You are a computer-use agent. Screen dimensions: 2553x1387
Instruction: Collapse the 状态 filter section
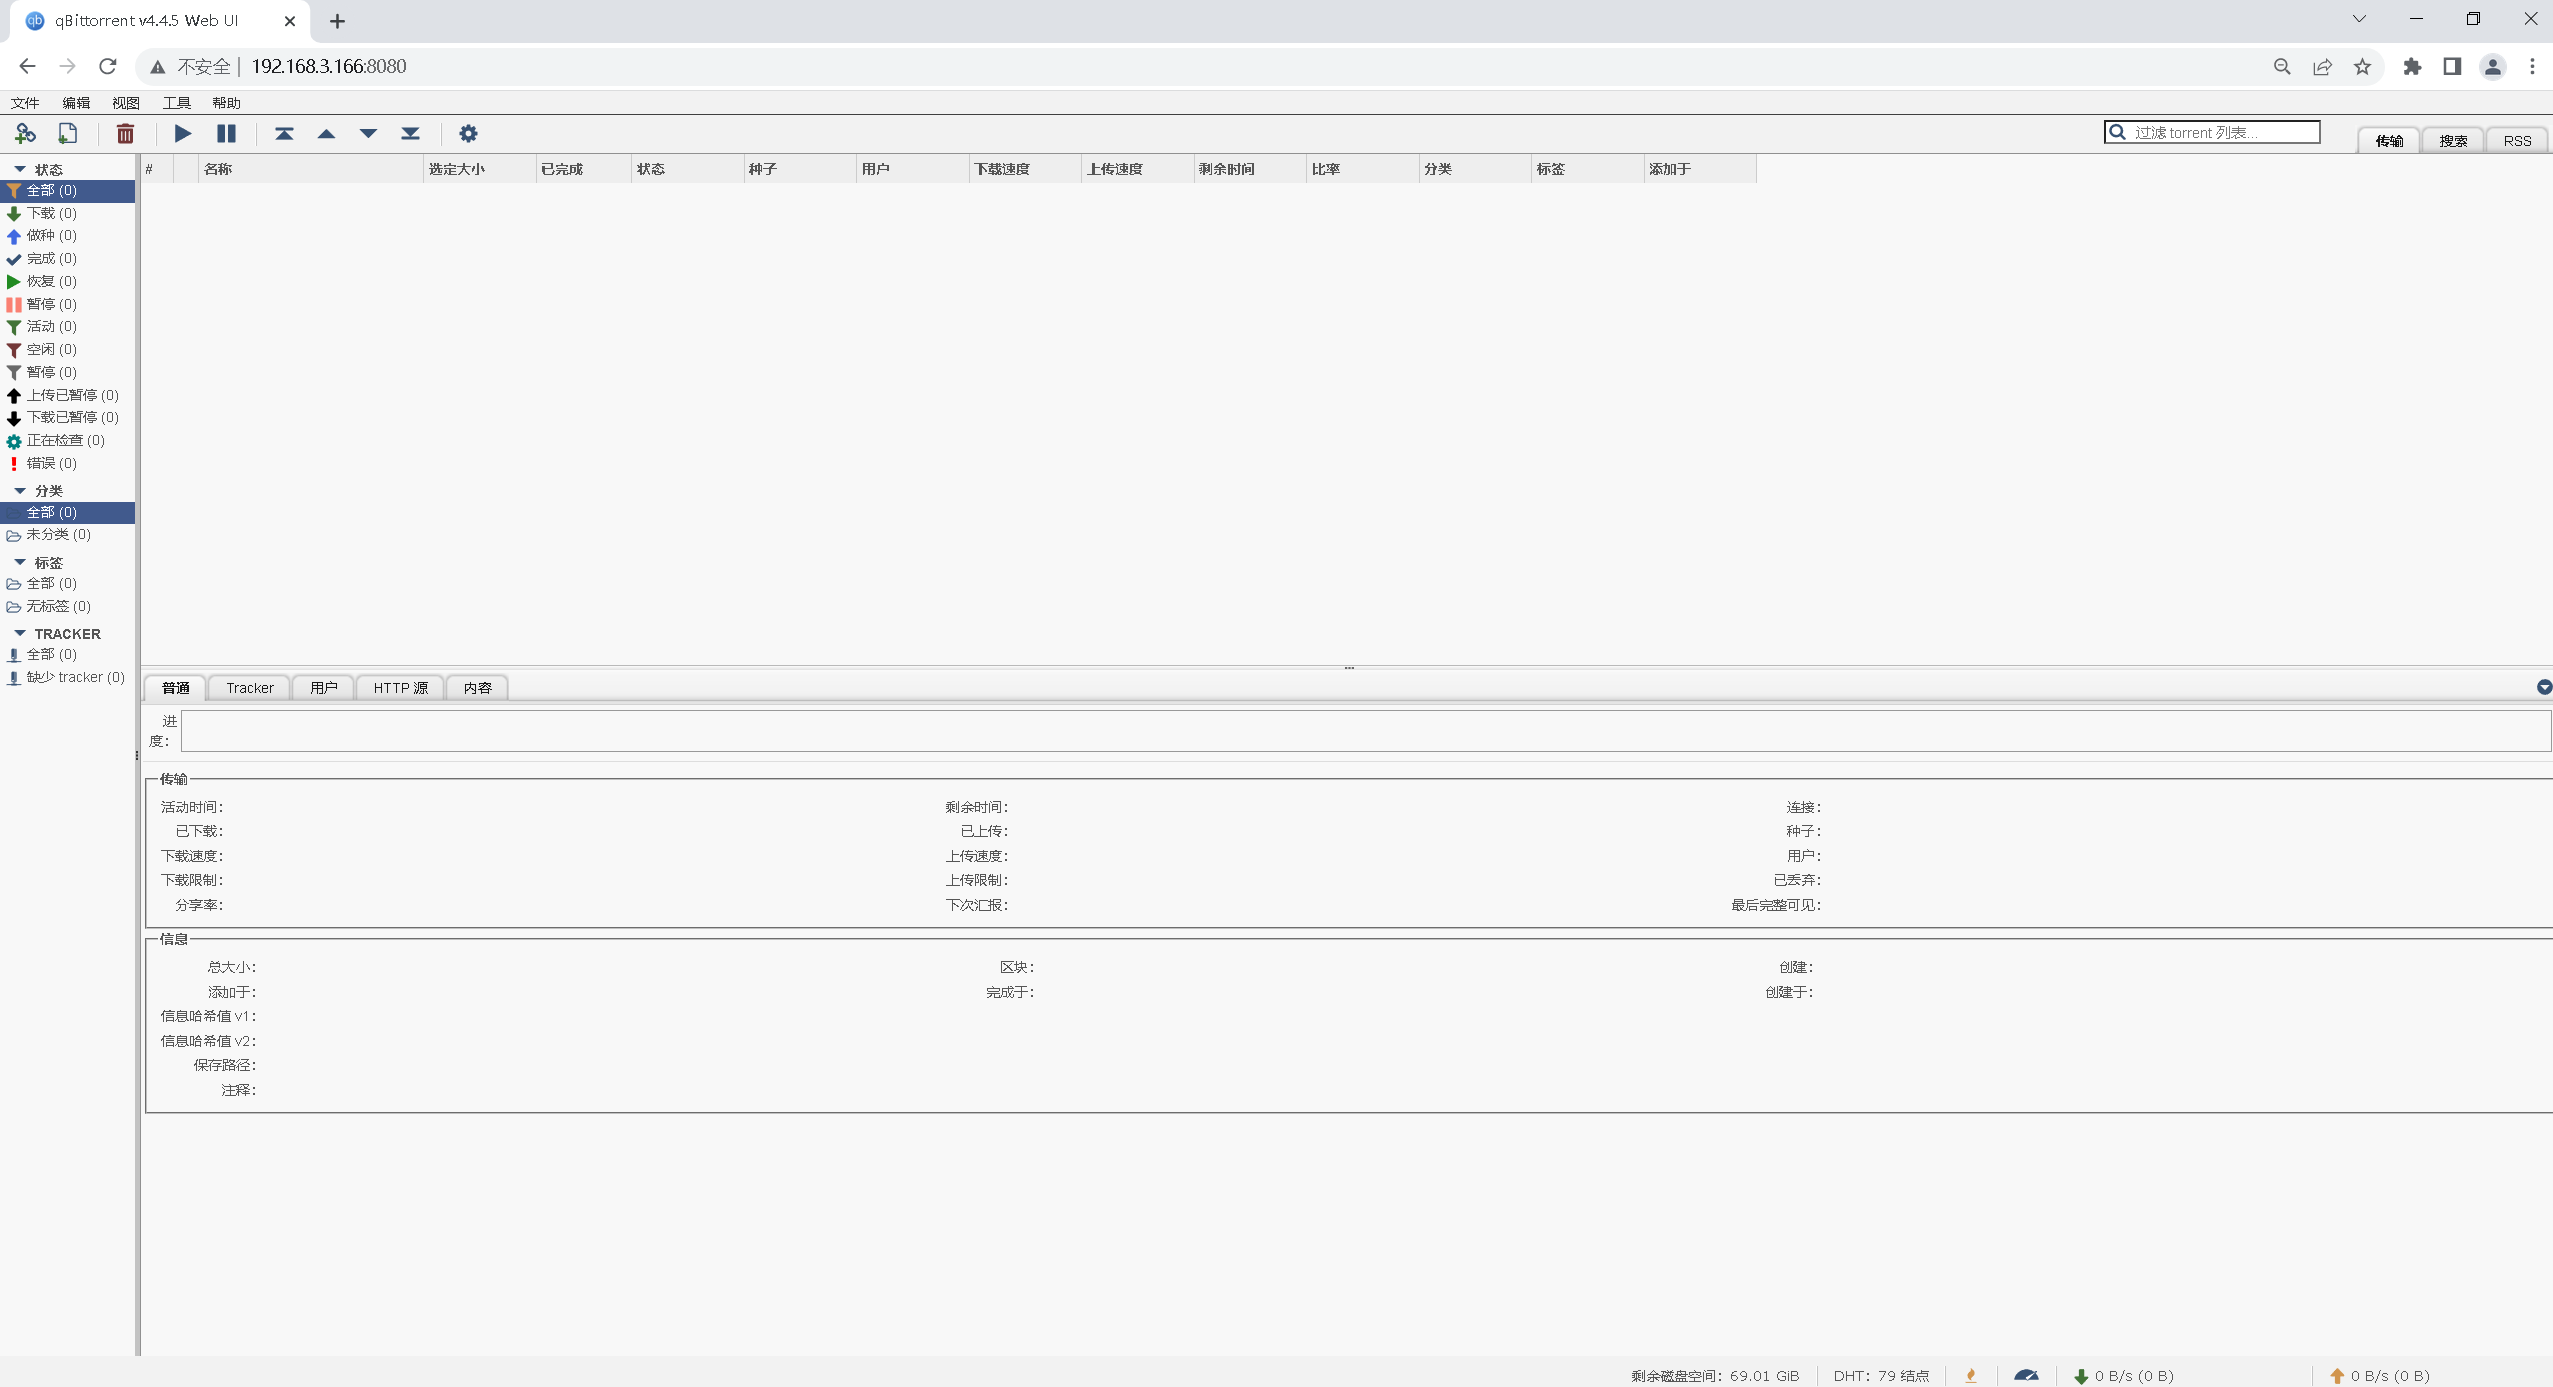click(20, 169)
